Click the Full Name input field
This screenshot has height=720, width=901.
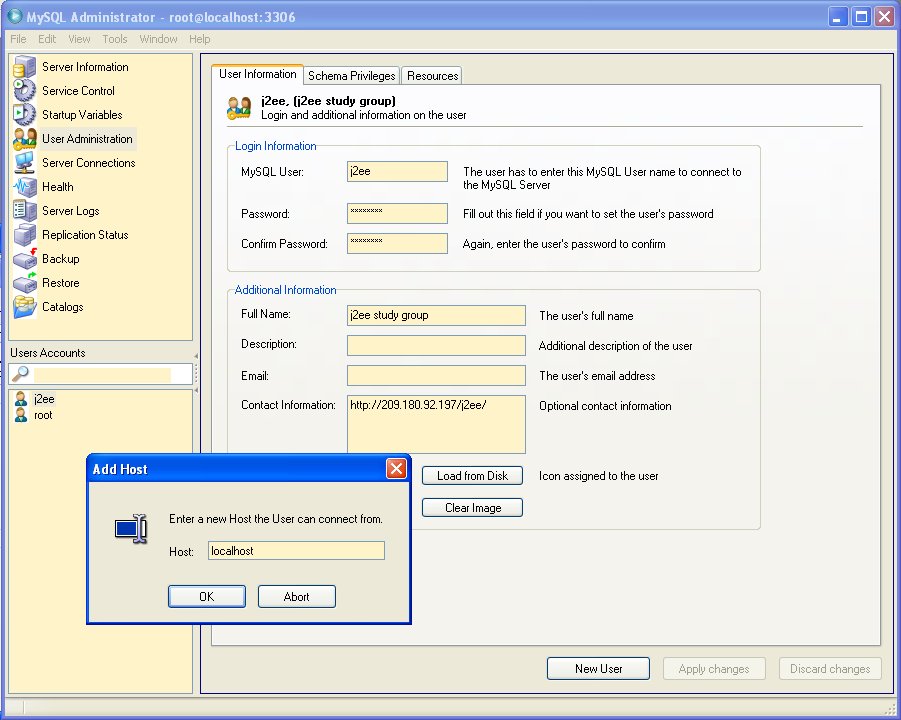(x=436, y=315)
